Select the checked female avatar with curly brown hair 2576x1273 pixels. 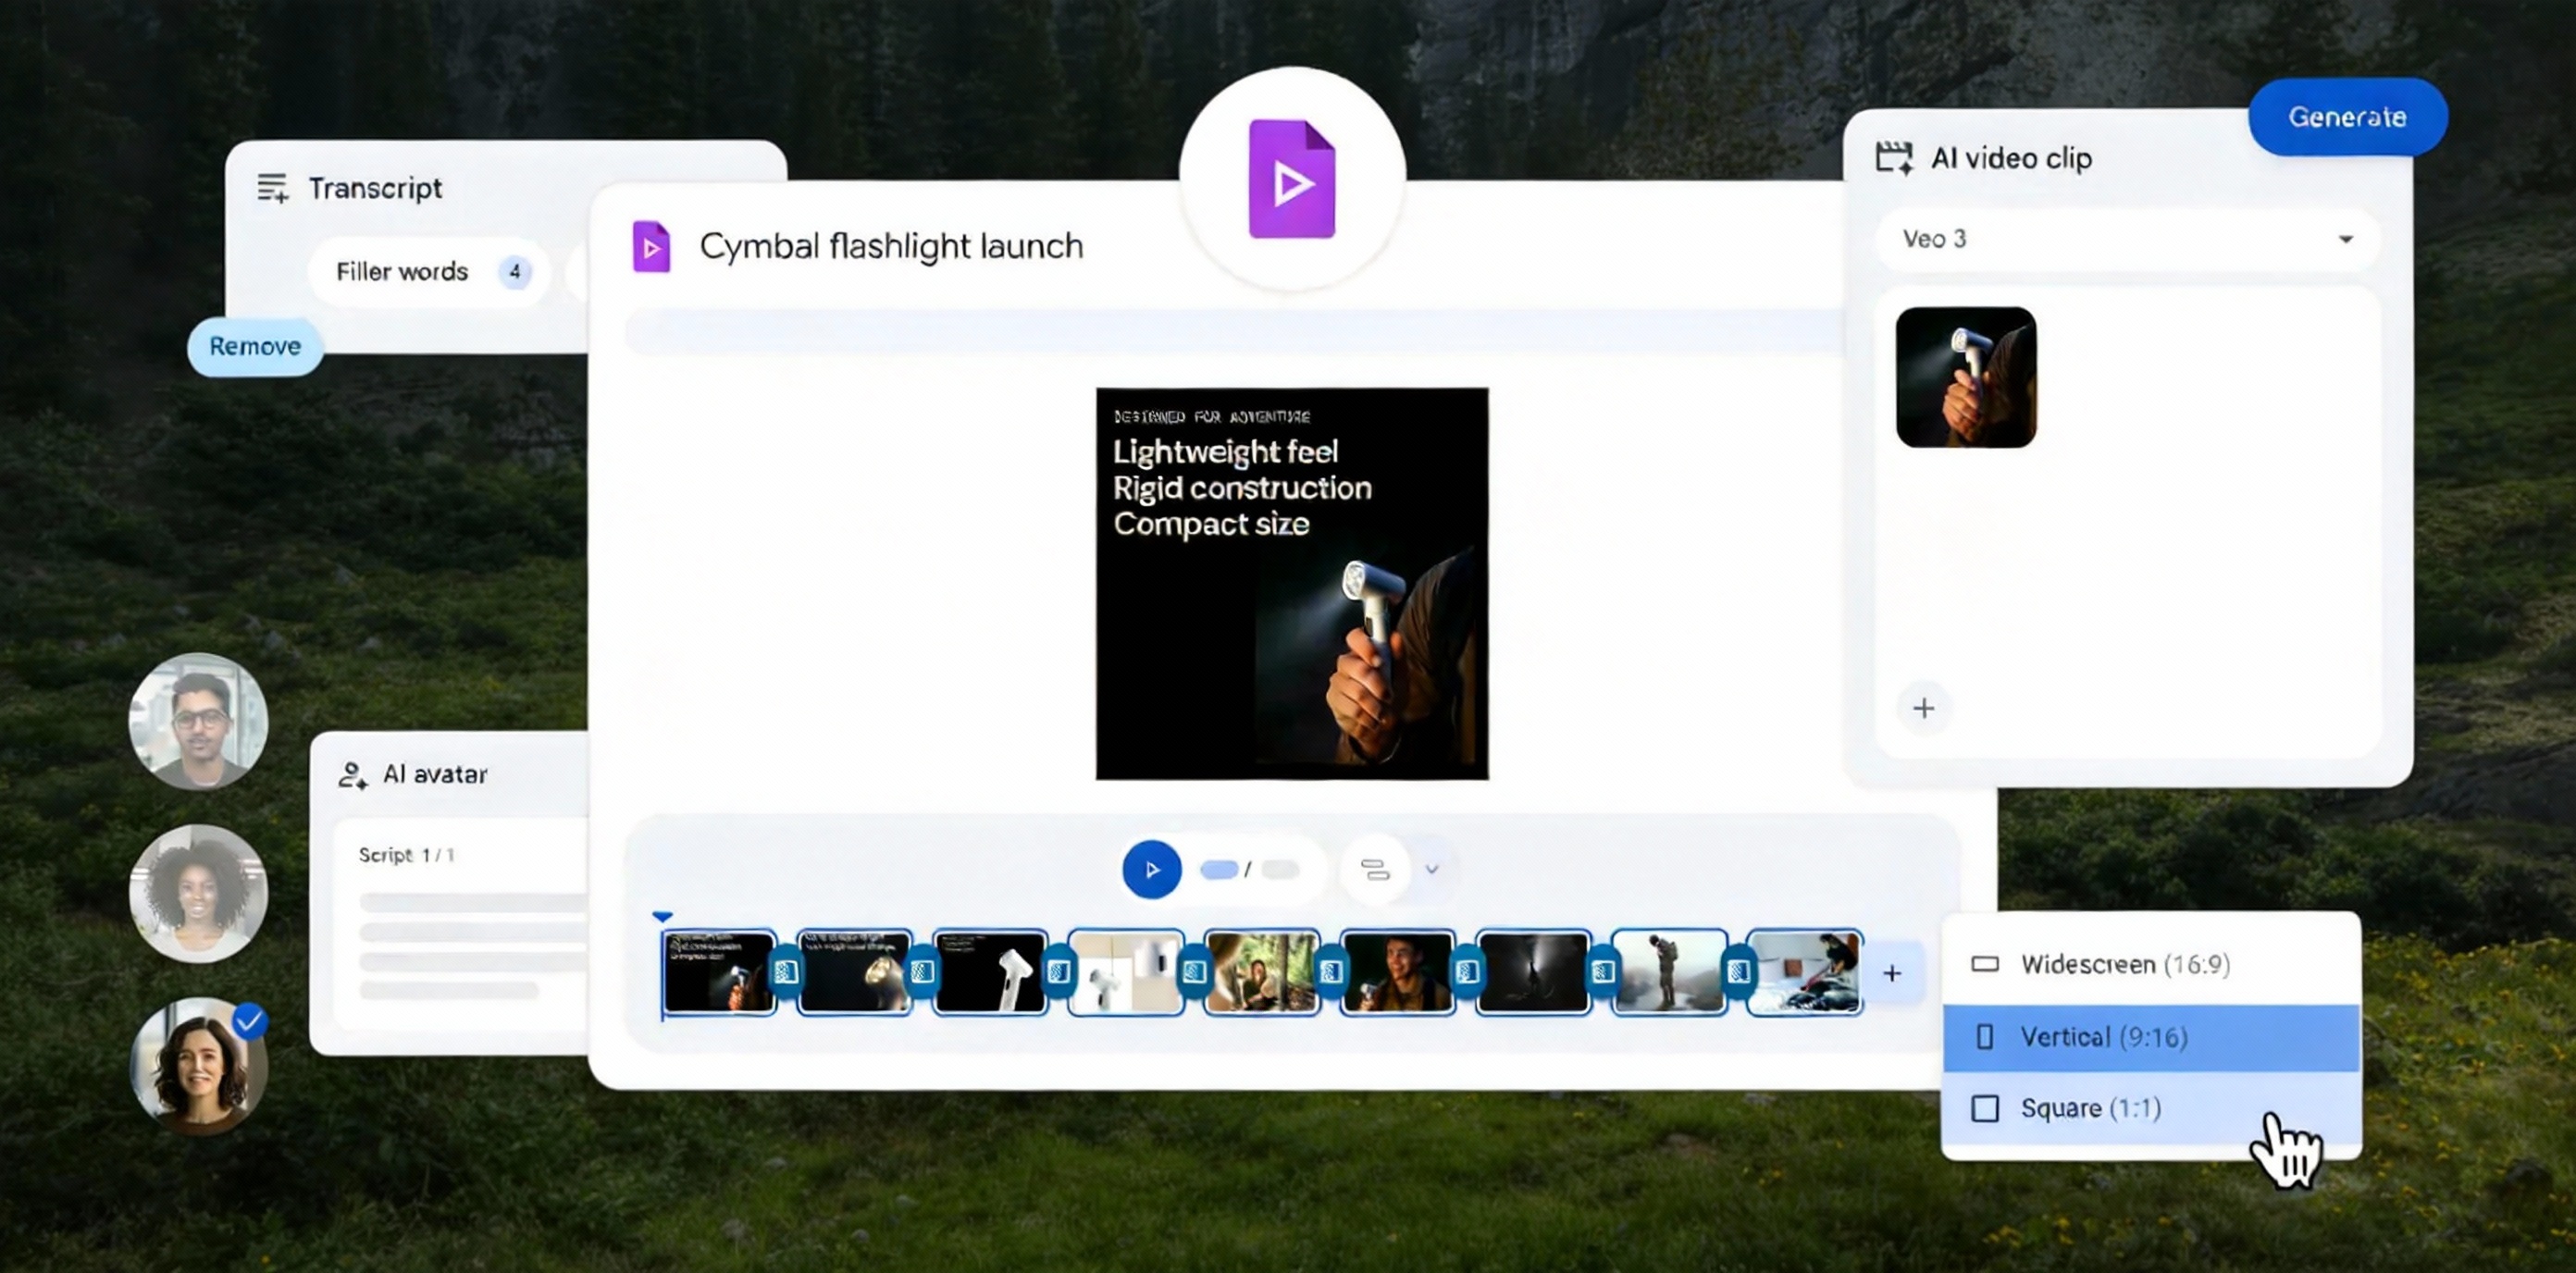[x=199, y=1067]
